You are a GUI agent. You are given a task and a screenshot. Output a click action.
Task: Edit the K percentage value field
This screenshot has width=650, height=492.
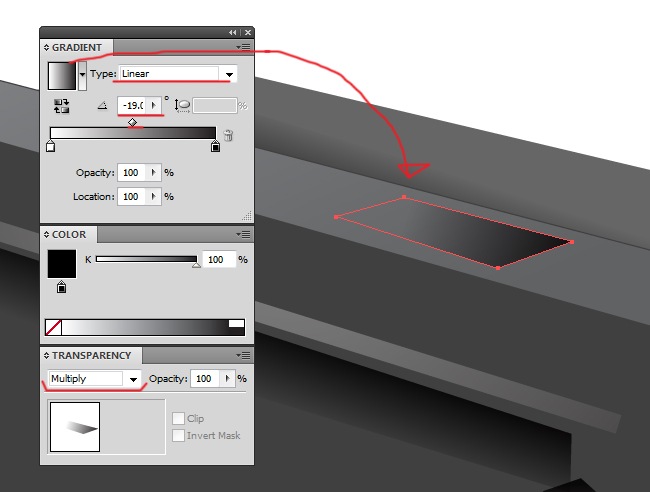(x=219, y=260)
